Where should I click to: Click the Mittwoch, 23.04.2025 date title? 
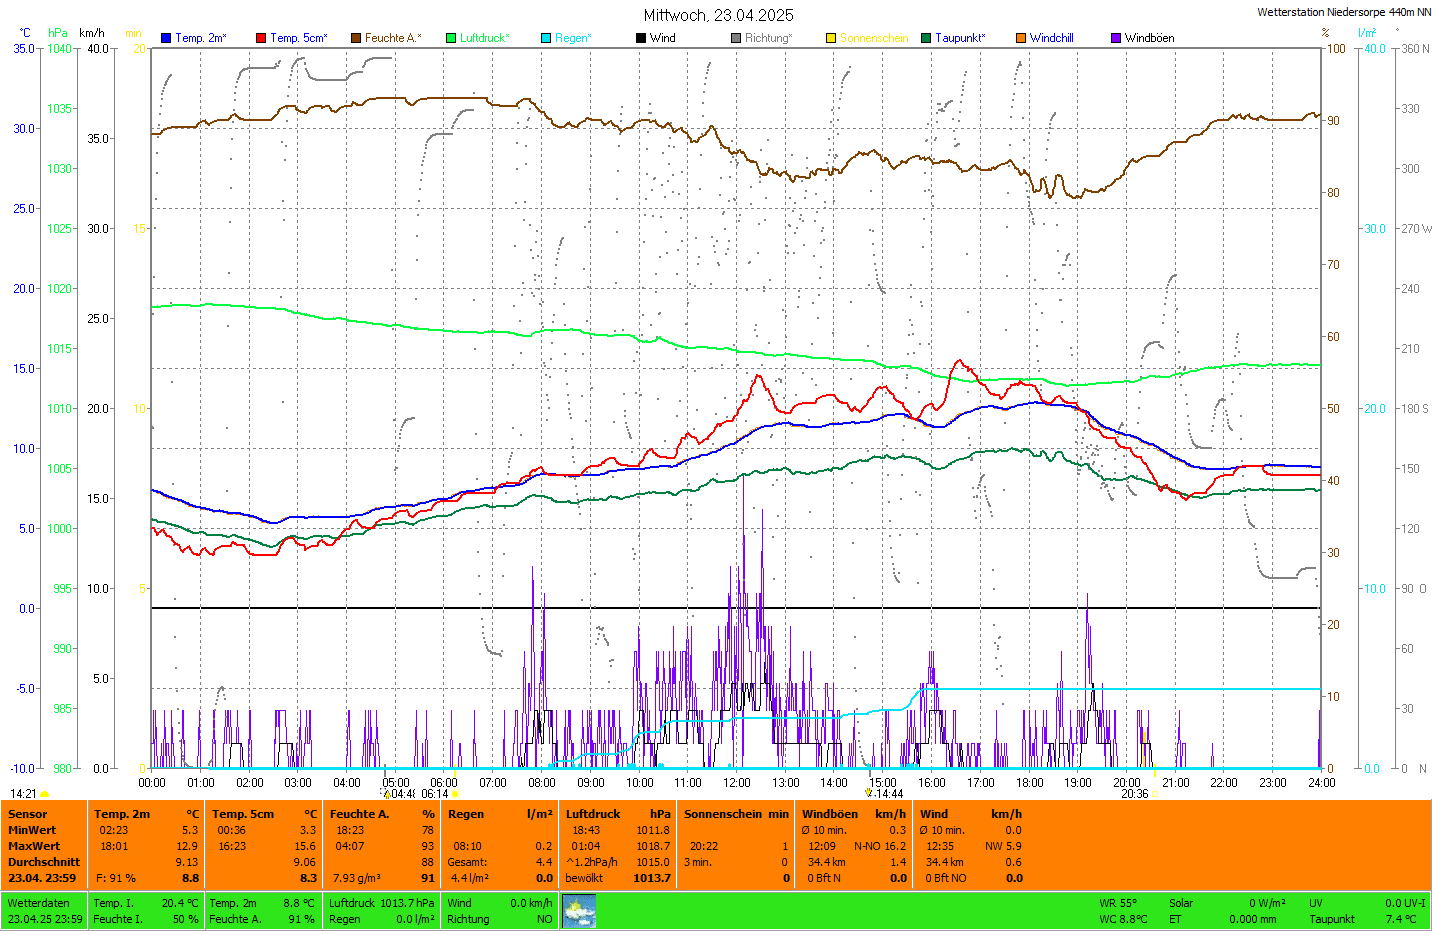click(x=718, y=15)
